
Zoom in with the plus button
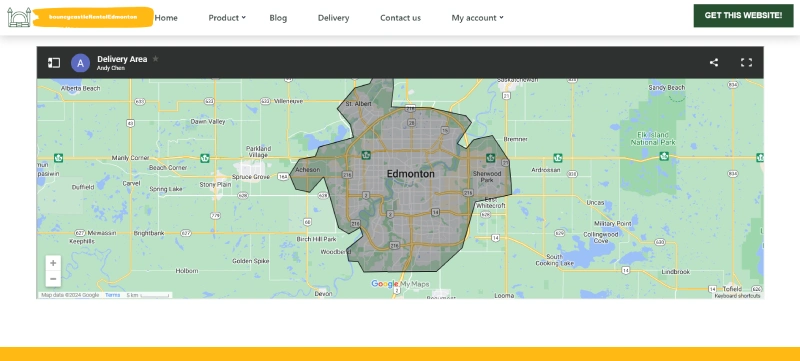click(x=53, y=263)
